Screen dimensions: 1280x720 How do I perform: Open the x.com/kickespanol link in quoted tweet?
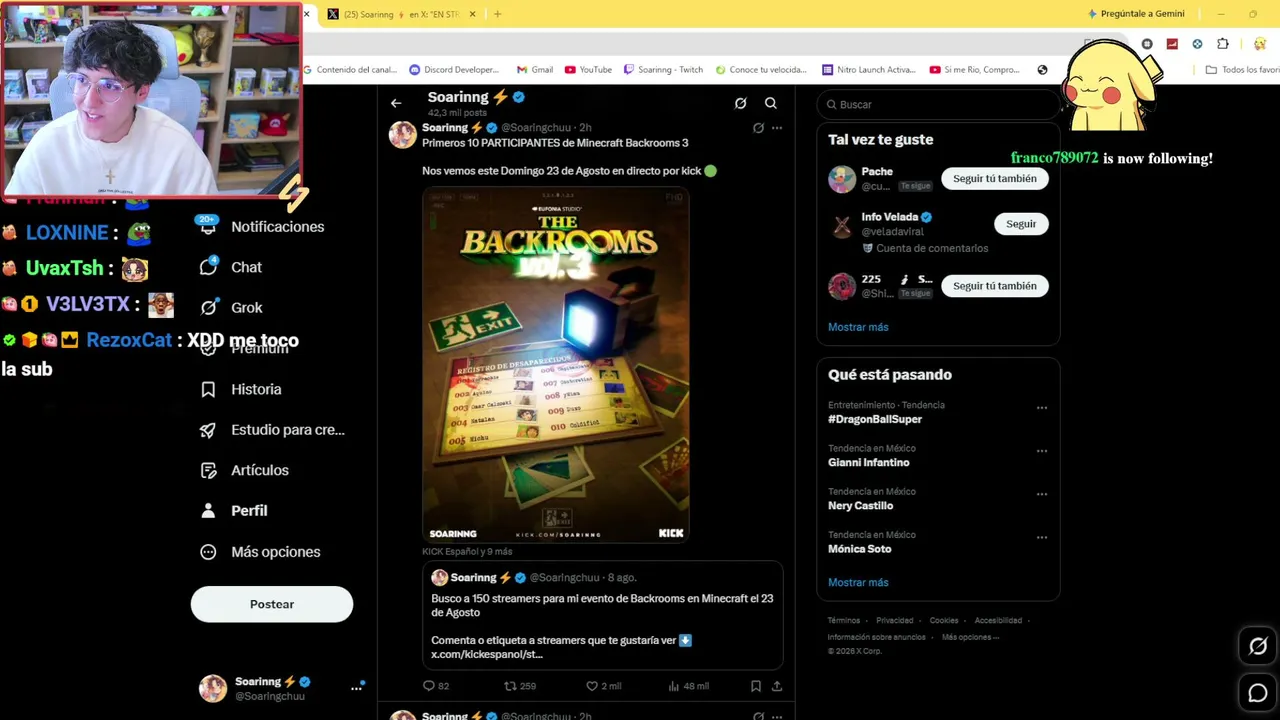click(487, 654)
